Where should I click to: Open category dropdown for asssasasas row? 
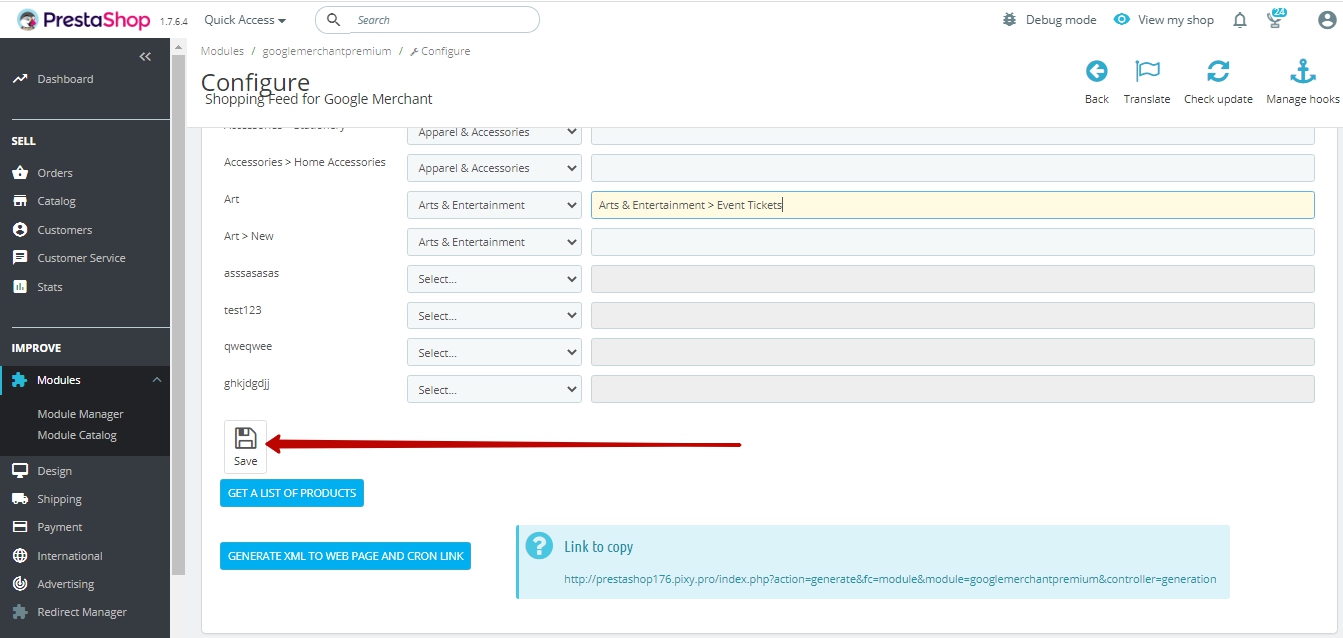(x=494, y=279)
